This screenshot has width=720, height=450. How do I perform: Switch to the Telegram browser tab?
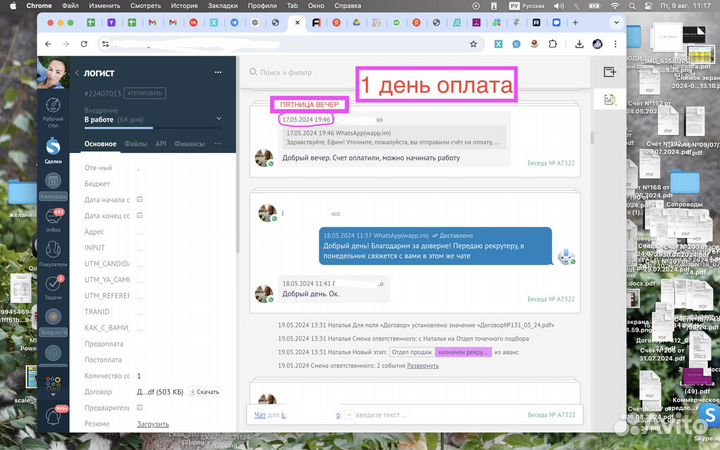coord(234,22)
